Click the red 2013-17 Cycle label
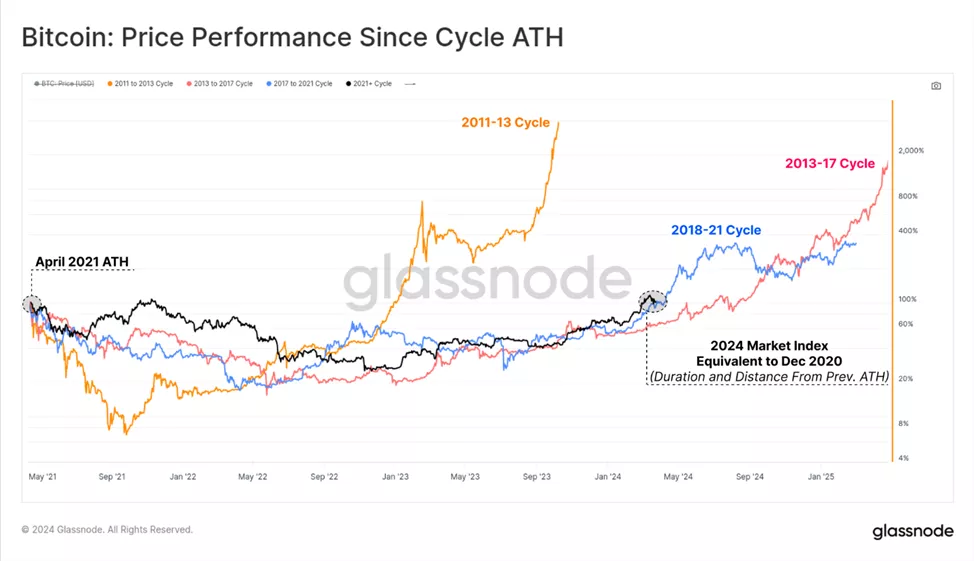The height and width of the screenshot is (561, 974). point(829,163)
